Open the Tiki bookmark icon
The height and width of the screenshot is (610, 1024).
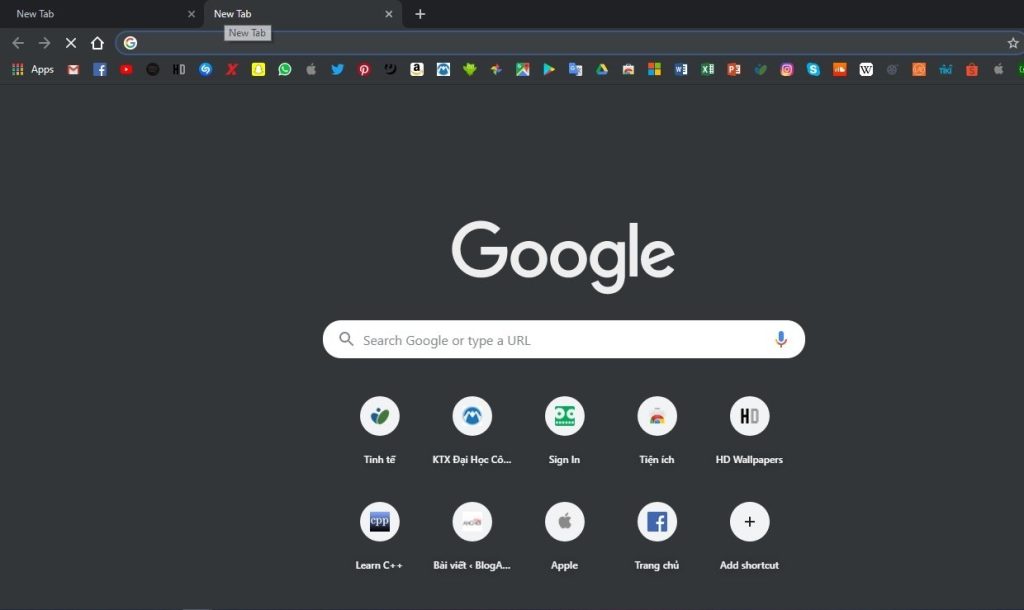[x=946, y=69]
